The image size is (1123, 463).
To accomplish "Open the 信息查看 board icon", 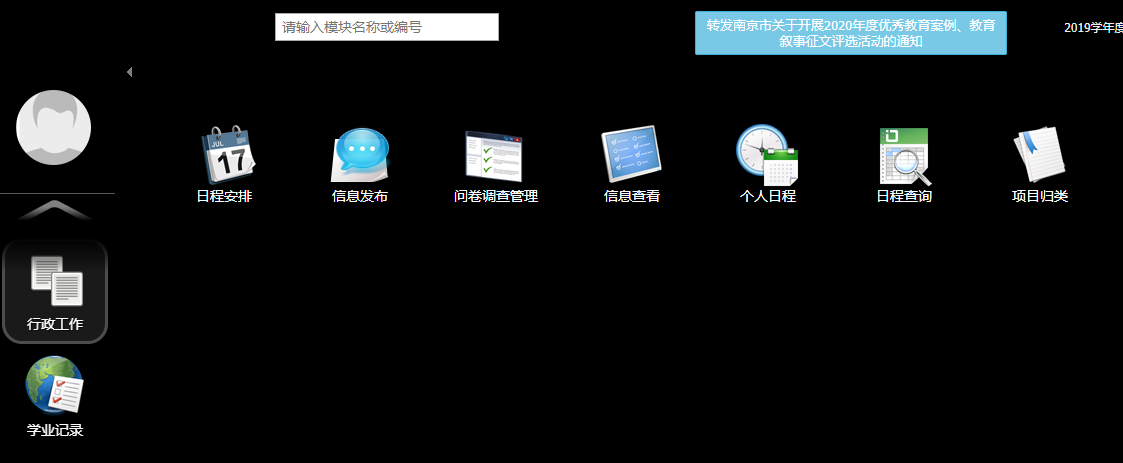I will pos(631,155).
